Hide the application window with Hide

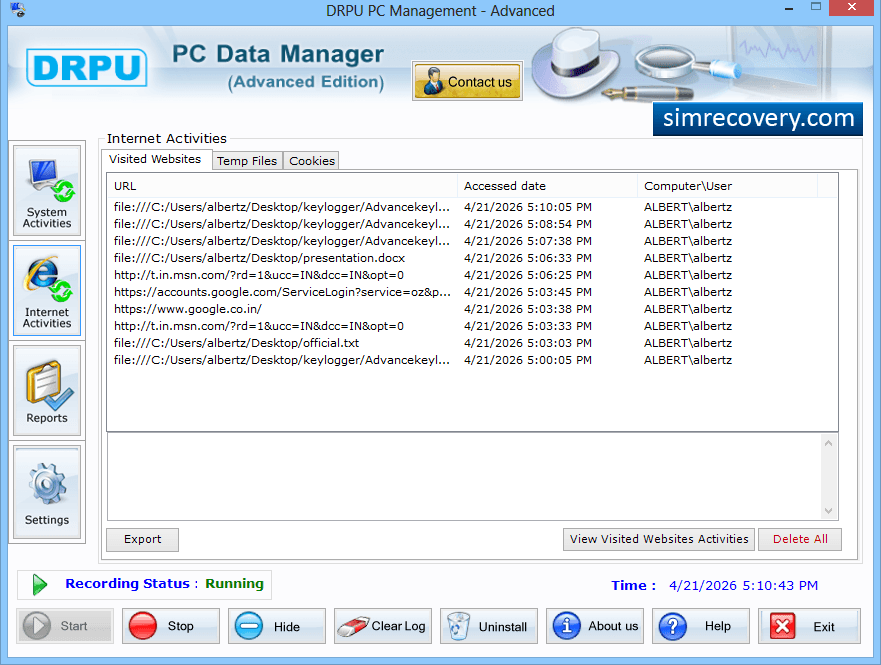pos(277,626)
